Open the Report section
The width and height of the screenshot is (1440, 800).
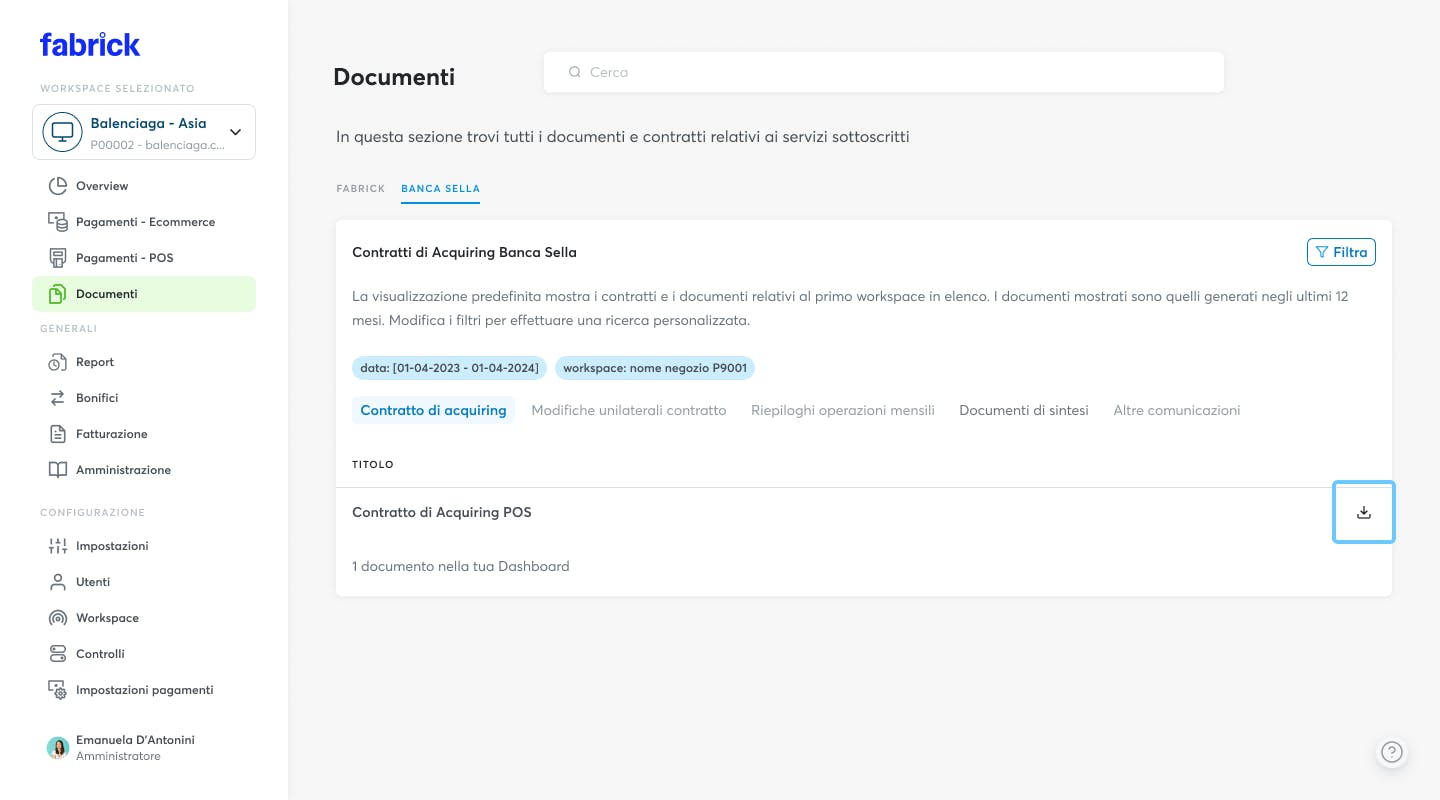144,362
